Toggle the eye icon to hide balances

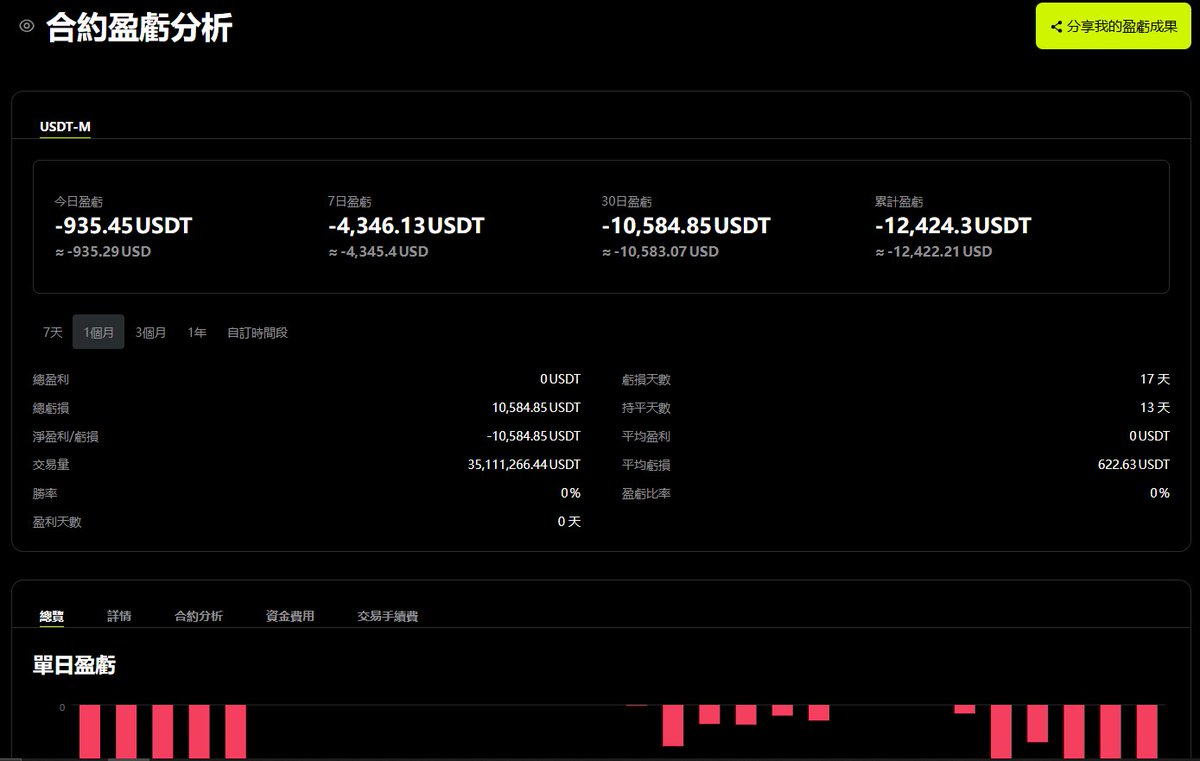27,27
